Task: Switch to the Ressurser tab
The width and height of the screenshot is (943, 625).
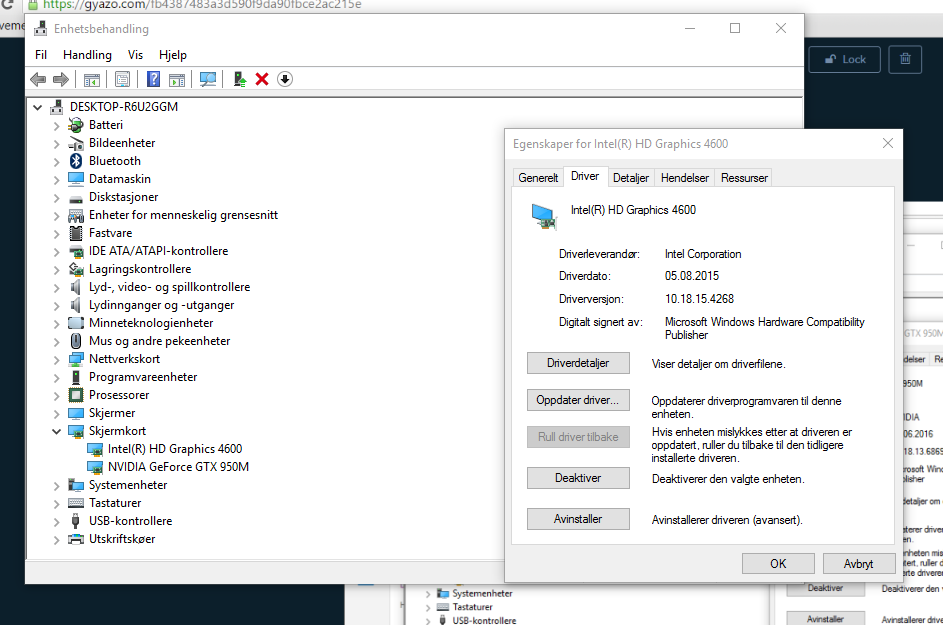Action: (744, 178)
